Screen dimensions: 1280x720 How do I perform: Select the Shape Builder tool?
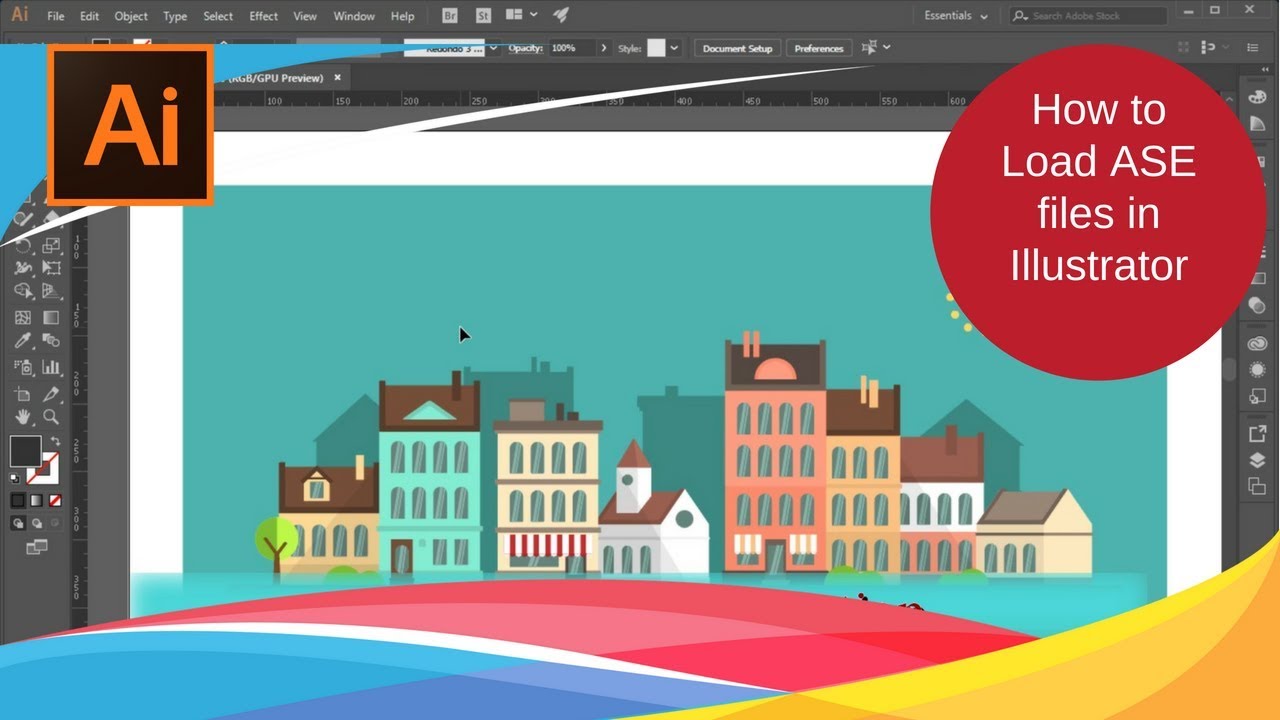23,292
